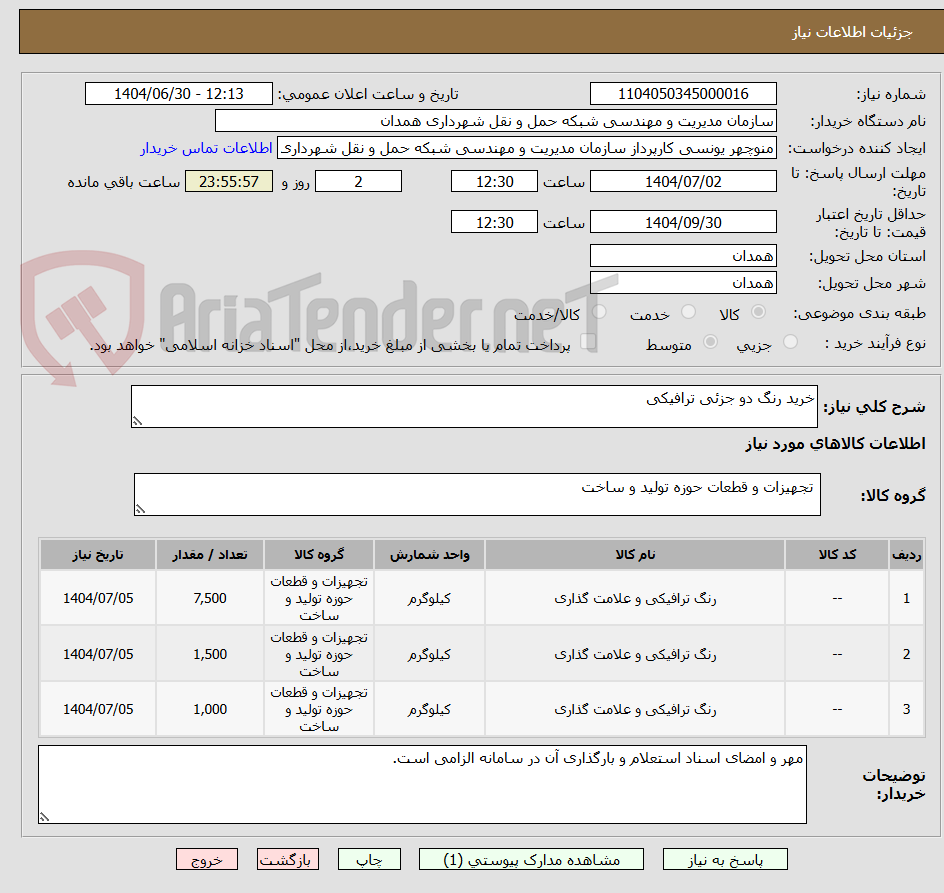Click the خروج (Exit) button
The height and width of the screenshot is (893, 944).
(x=207, y=859)
